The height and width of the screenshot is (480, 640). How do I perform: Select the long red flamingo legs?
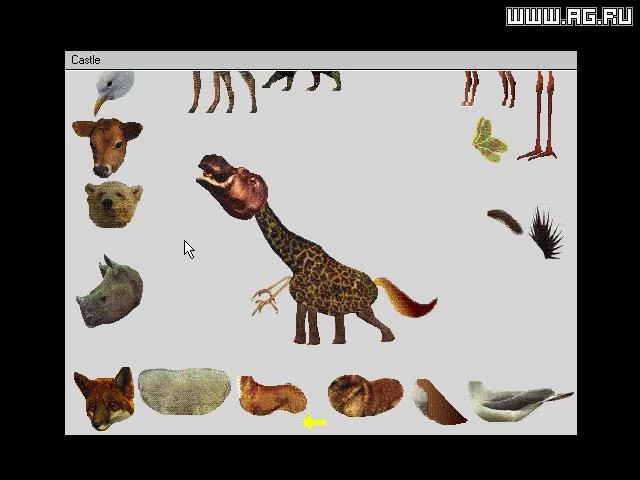tap(538, 116)
